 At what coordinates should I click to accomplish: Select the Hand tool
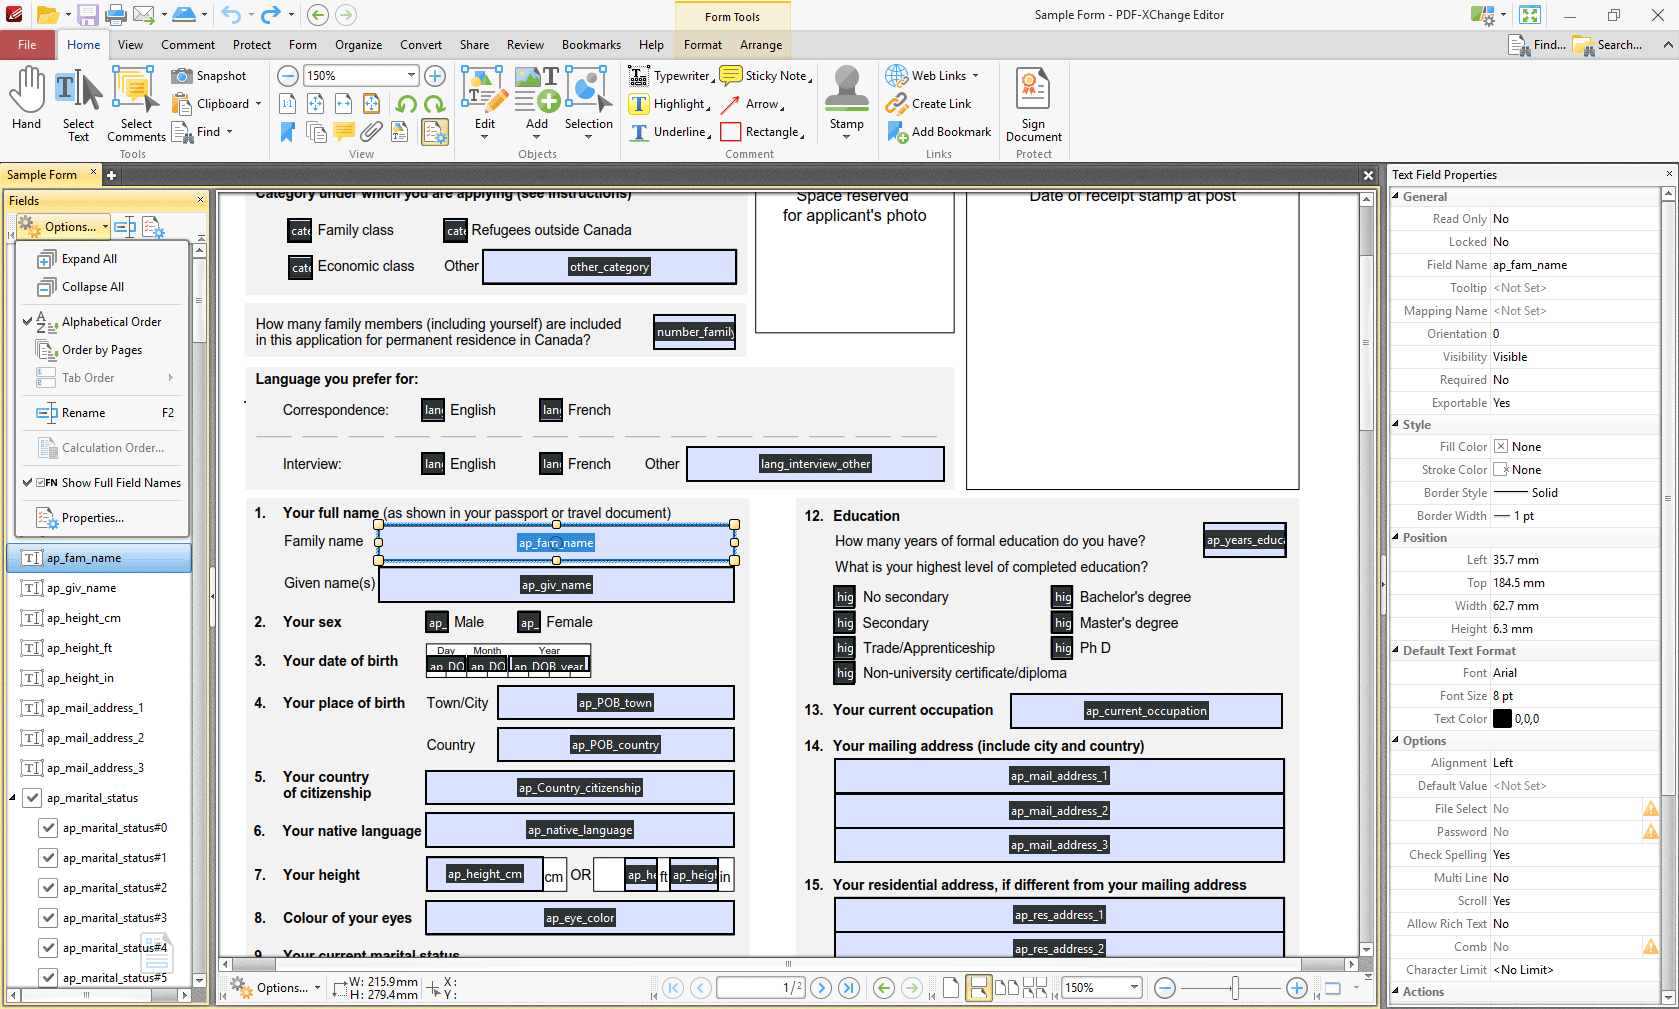pyautogui.click(x=27, y=98)
